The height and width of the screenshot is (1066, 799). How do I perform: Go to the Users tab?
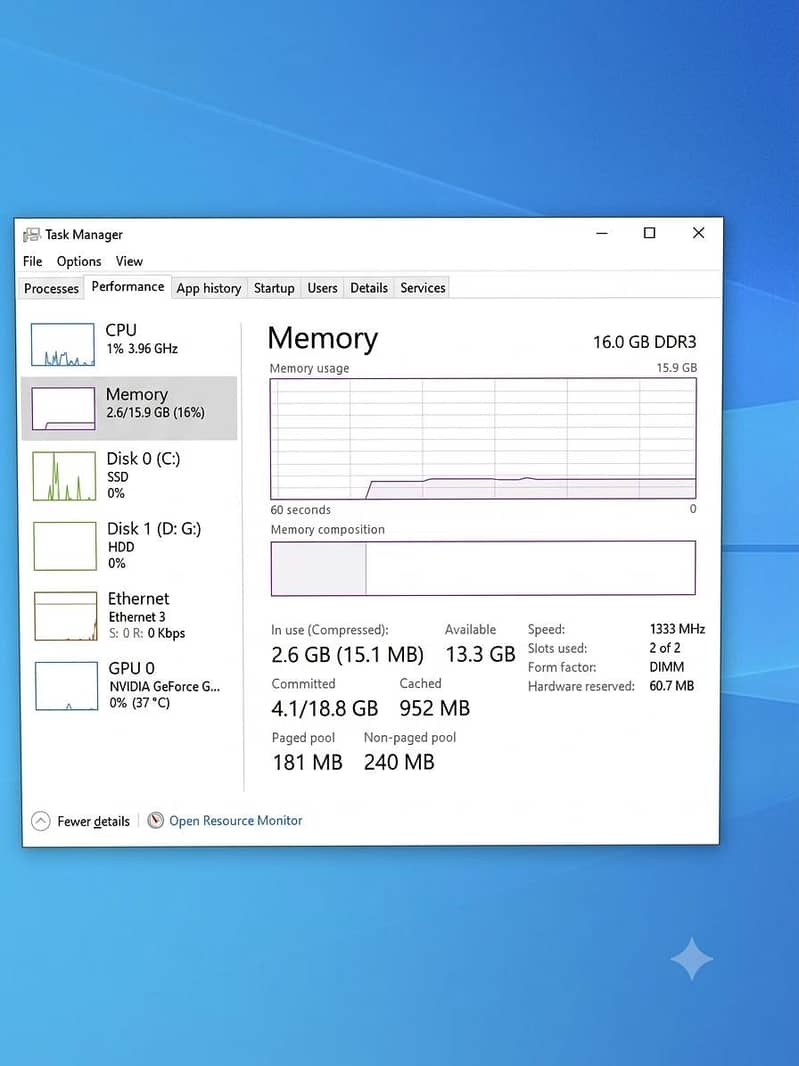(322, 288)
